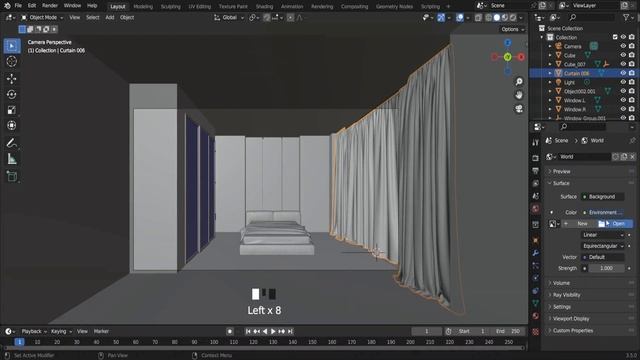Switch to the Modeling workspace tab
This screenshot has height=360, width=640.
click(x=143, y=7)
